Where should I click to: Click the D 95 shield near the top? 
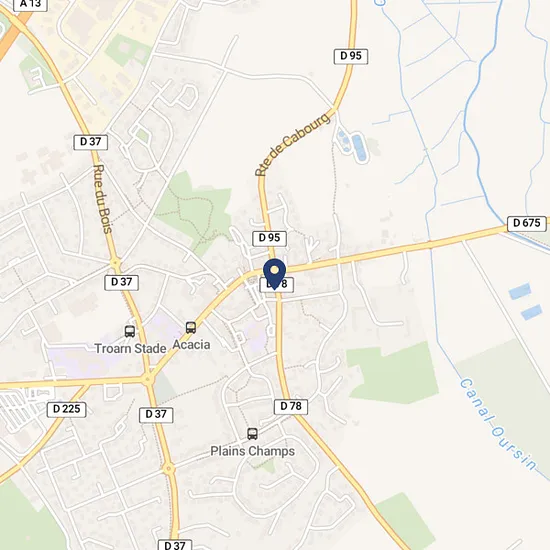coord(350,56)
